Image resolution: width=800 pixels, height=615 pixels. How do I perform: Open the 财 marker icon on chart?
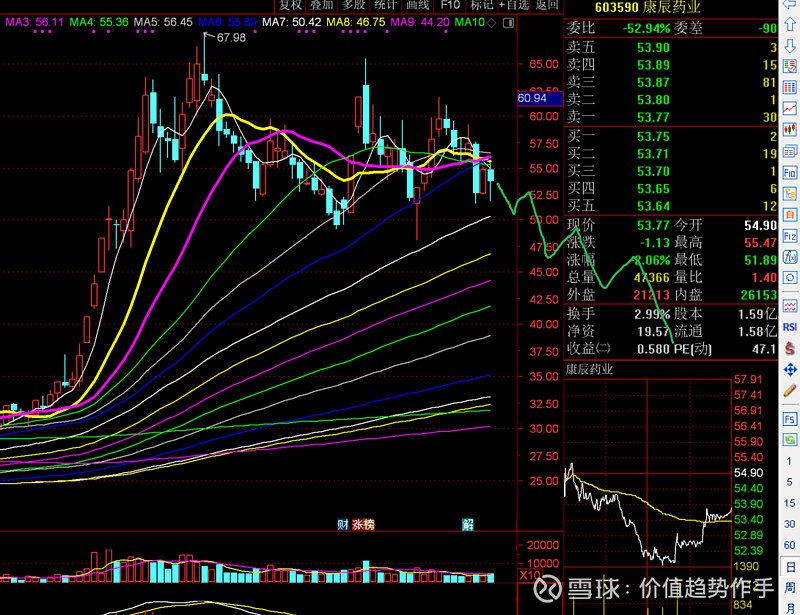coord(343,524)
